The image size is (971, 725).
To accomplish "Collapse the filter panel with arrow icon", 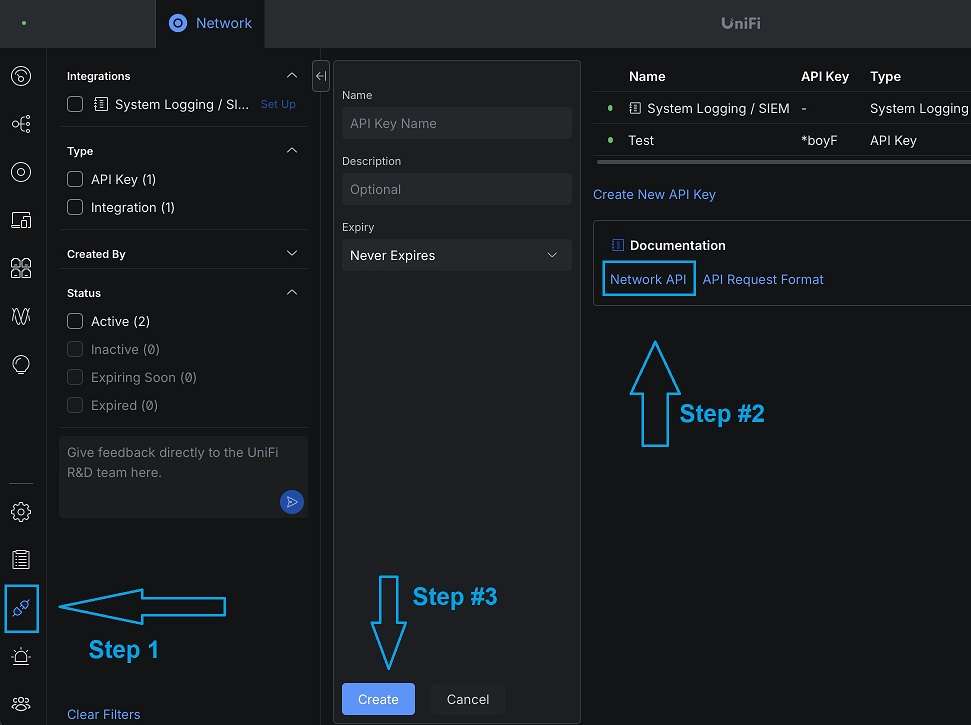I will [321, 76].
